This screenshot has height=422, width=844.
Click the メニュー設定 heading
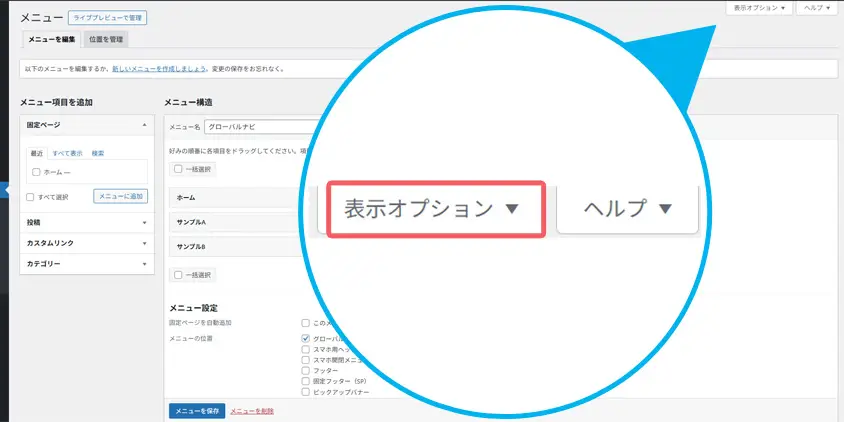click(x=193, y=308)
